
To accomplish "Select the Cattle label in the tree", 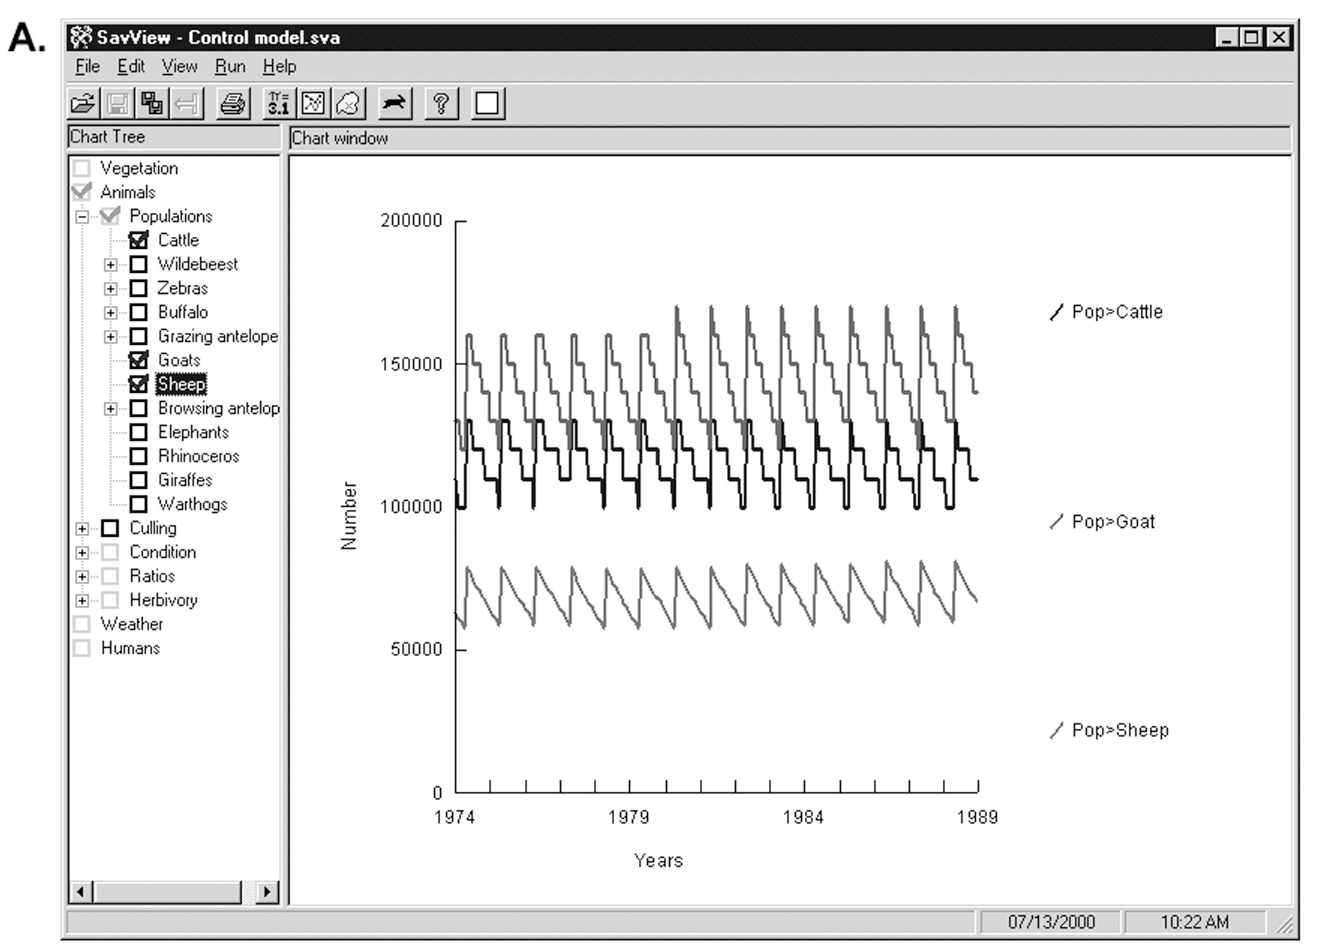I will [178, 240].
